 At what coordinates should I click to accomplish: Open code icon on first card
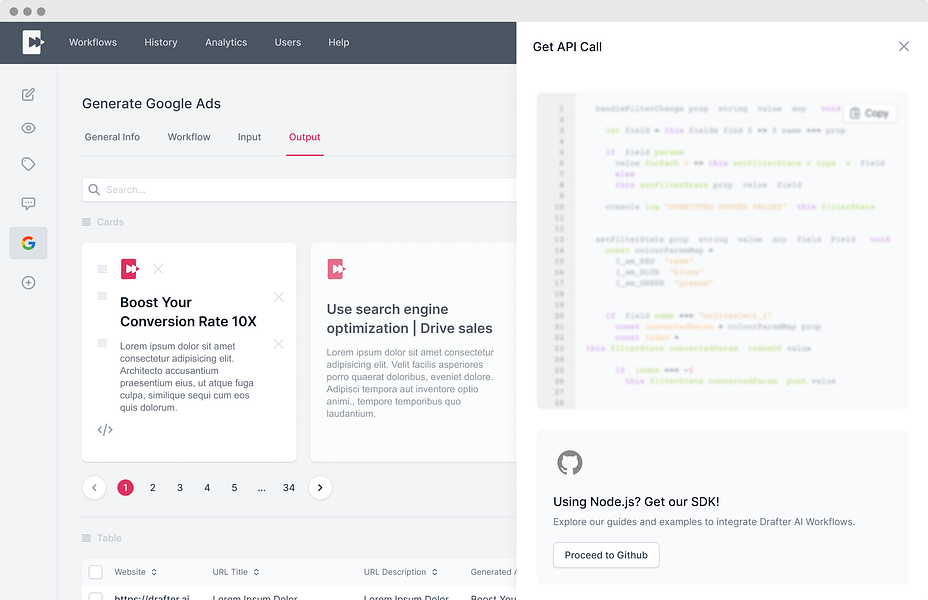point(105,430)
